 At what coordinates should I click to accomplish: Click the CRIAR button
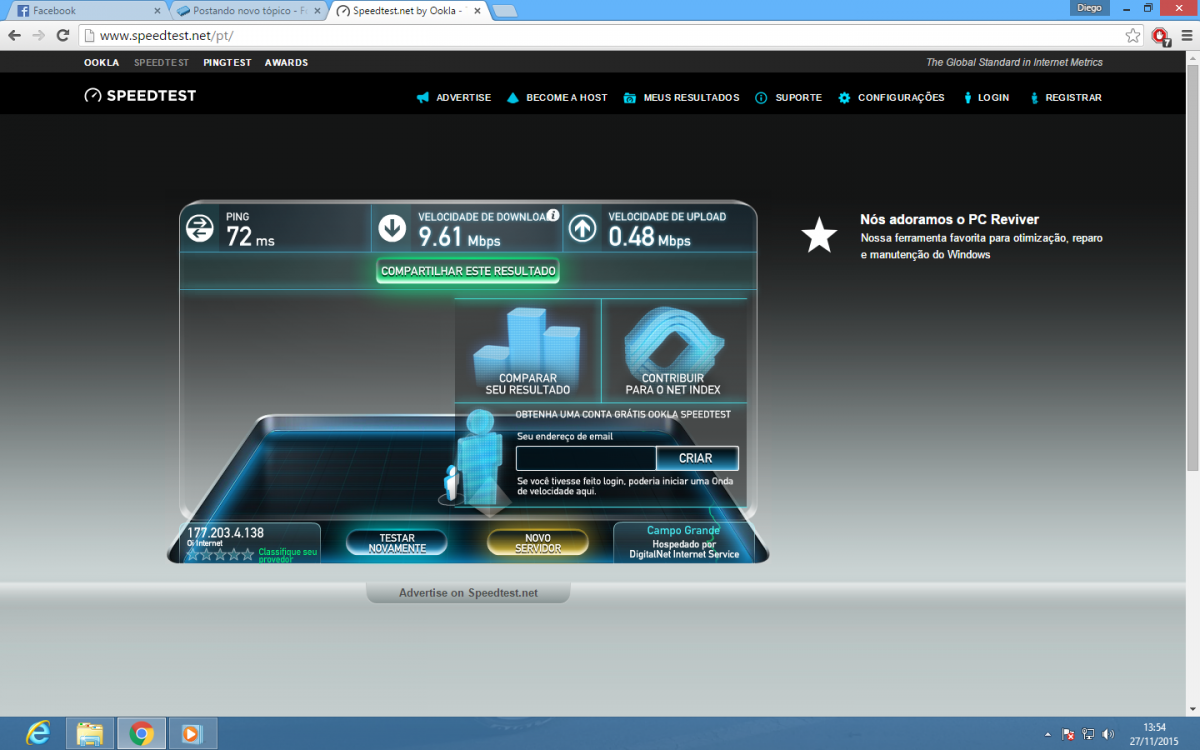(x=697, y=458)
